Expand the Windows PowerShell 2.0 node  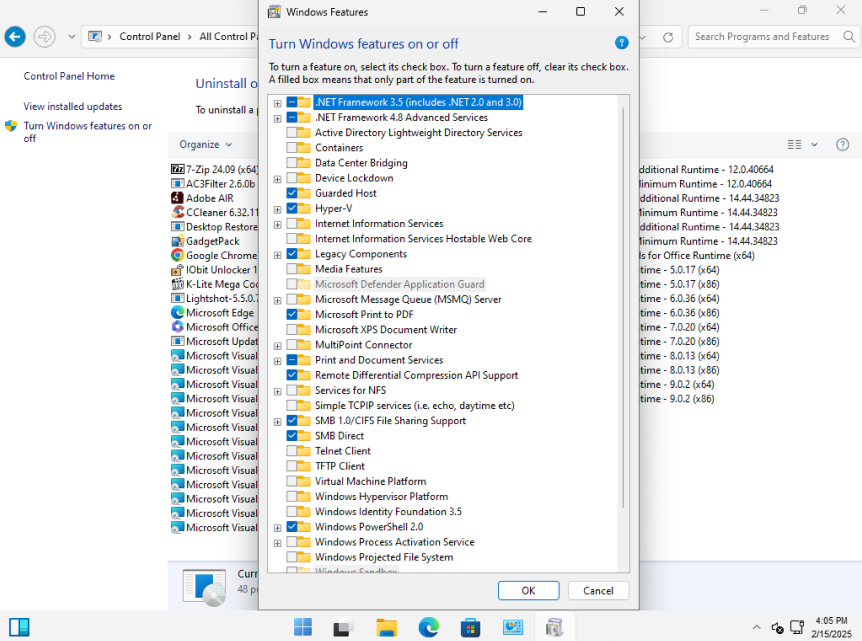[x=278, y=527]
